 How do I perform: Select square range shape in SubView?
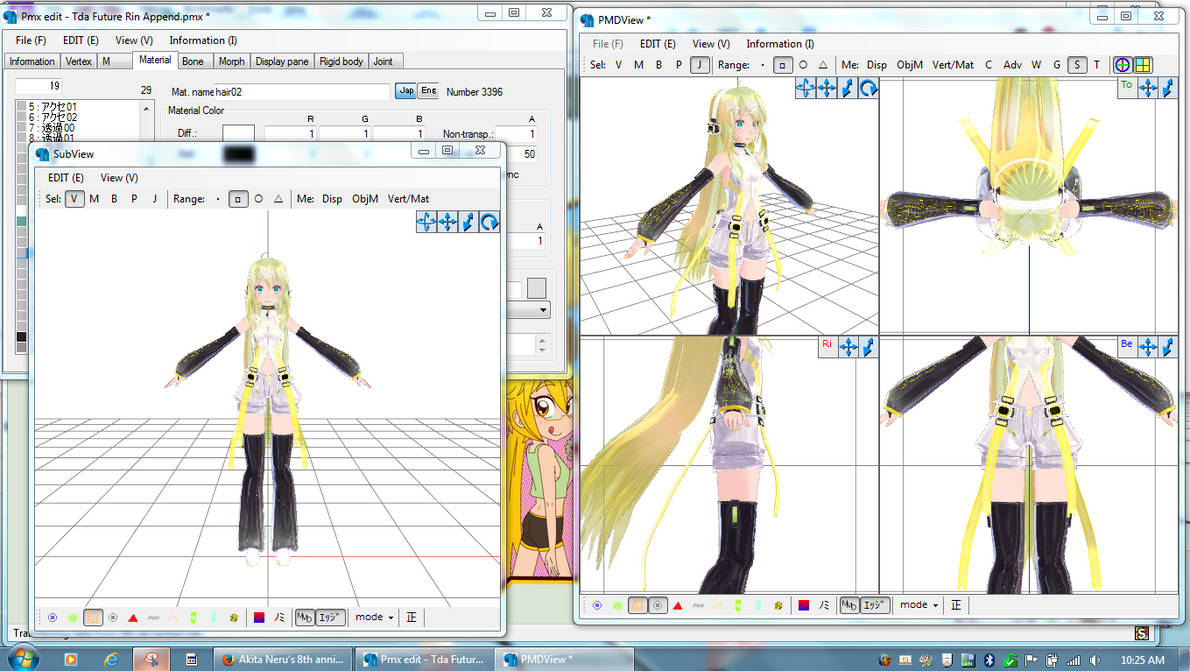238,199
